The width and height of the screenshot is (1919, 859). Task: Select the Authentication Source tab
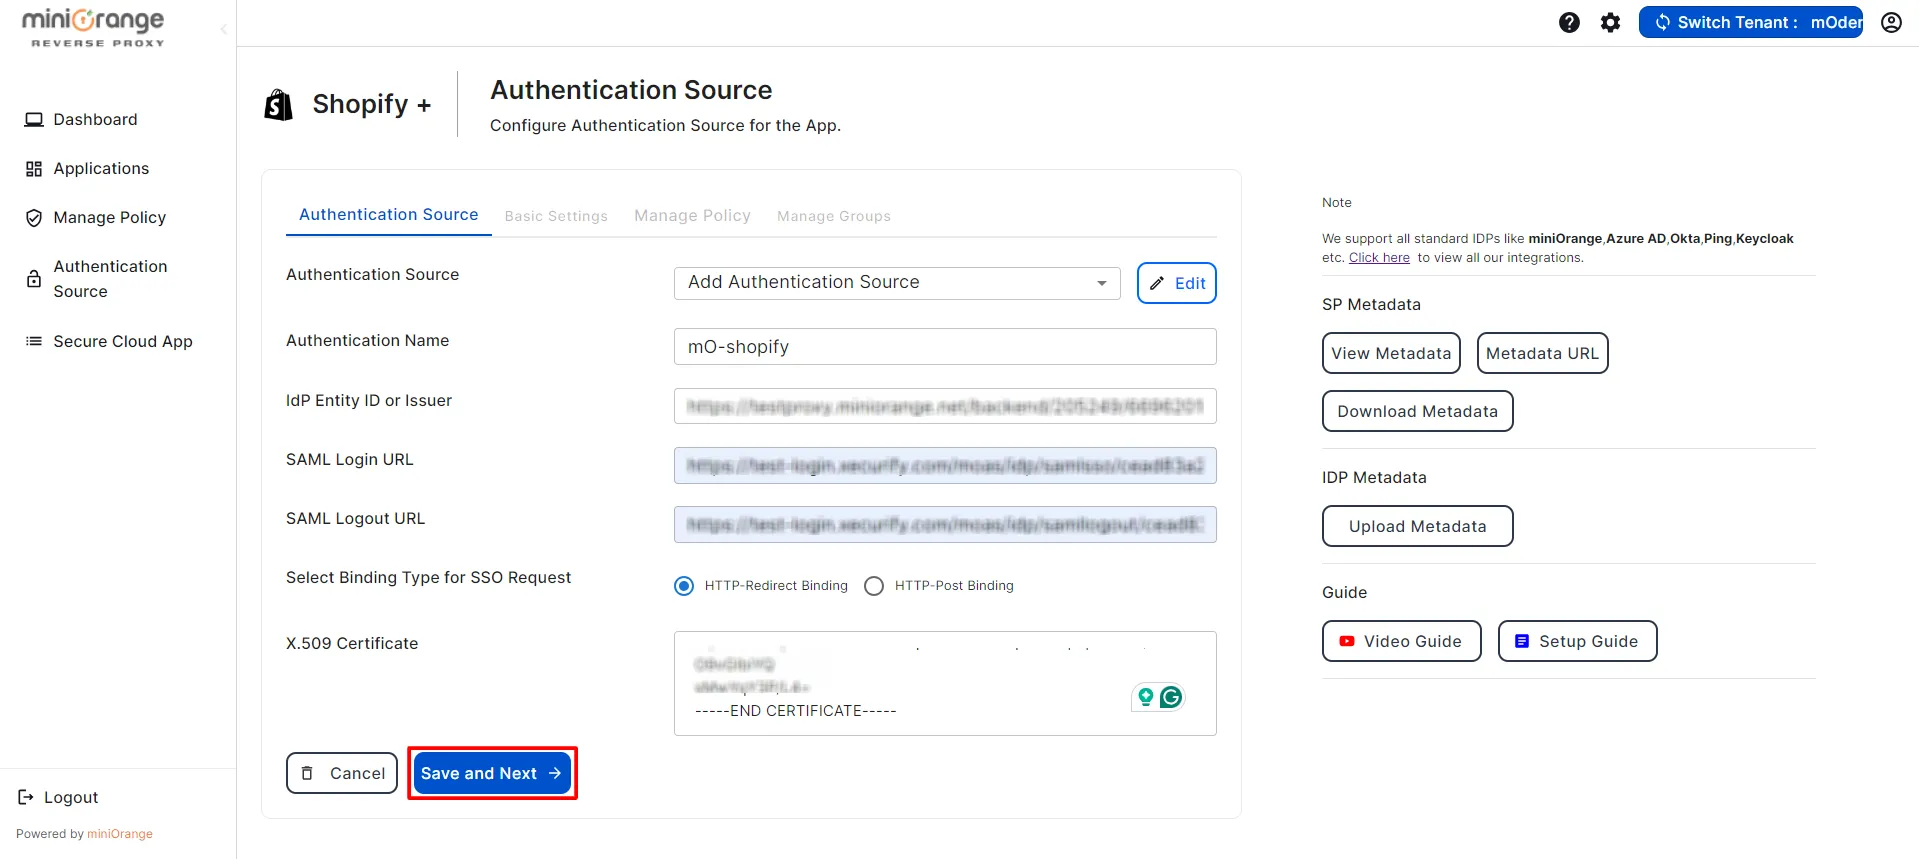pos(388,215)
